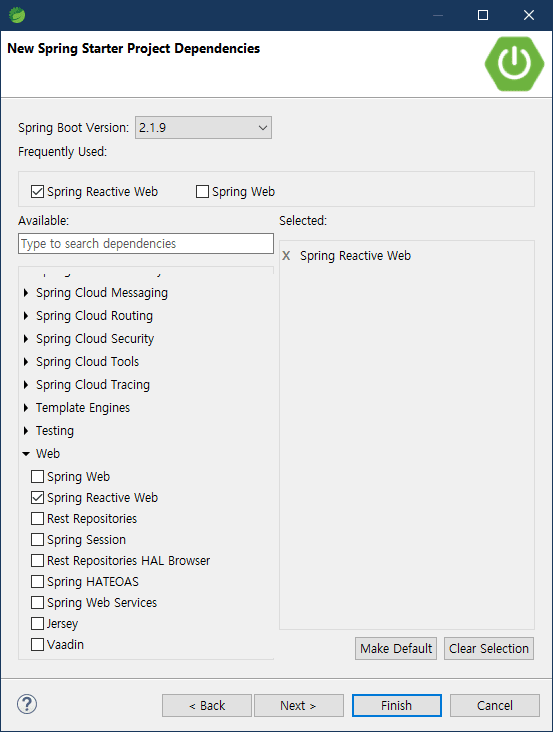Viewport: 553px width, 732px height.
Task: Expand the Template Engines category
Action: click(26, 408)
